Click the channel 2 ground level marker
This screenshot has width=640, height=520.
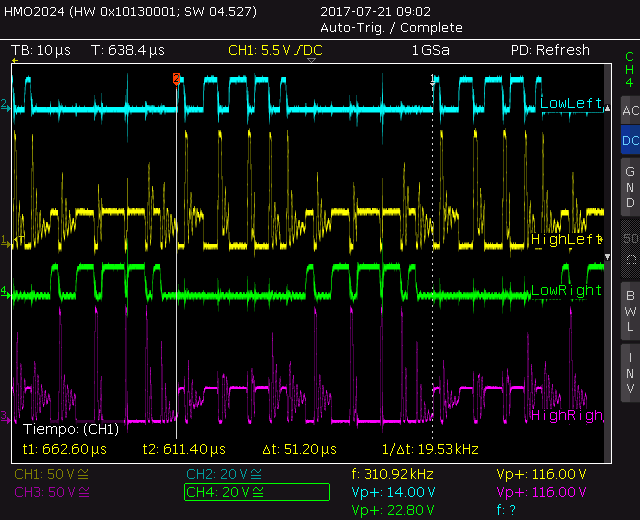pos(5,105)
